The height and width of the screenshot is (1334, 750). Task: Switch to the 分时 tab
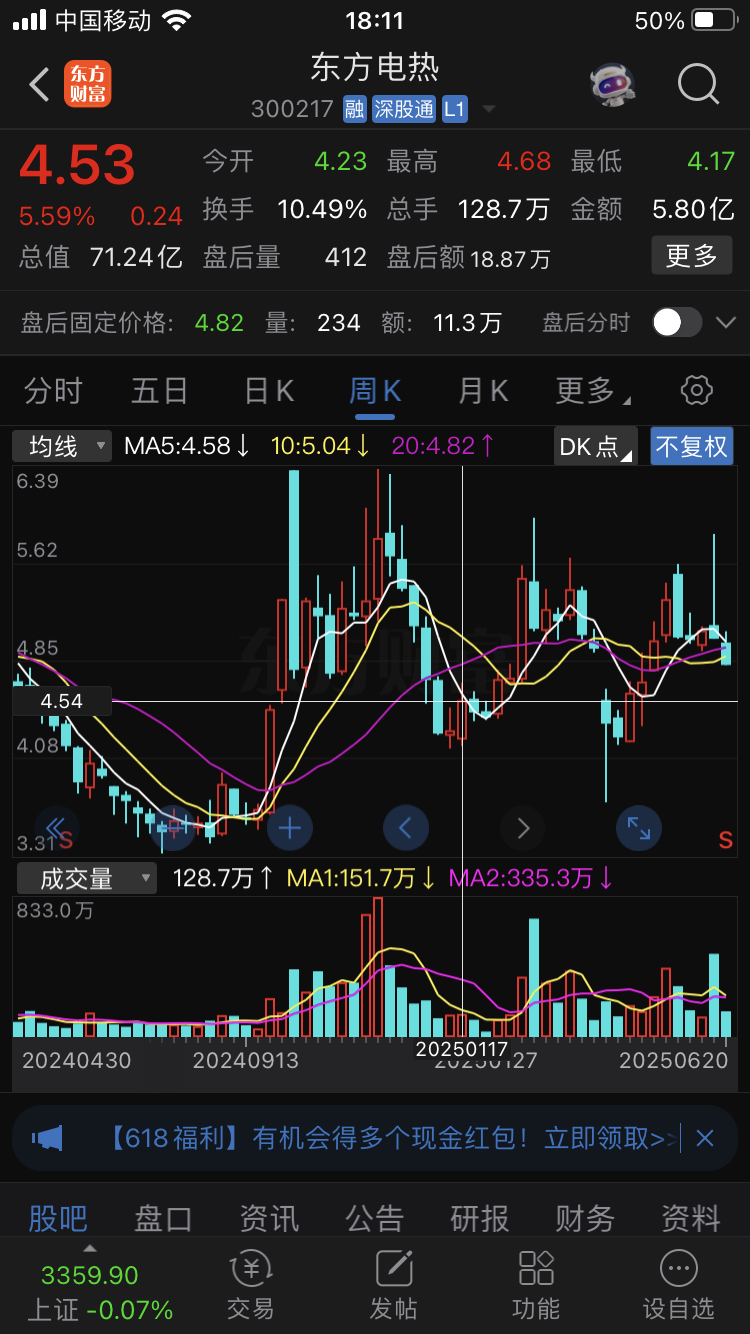coord(53,391)
